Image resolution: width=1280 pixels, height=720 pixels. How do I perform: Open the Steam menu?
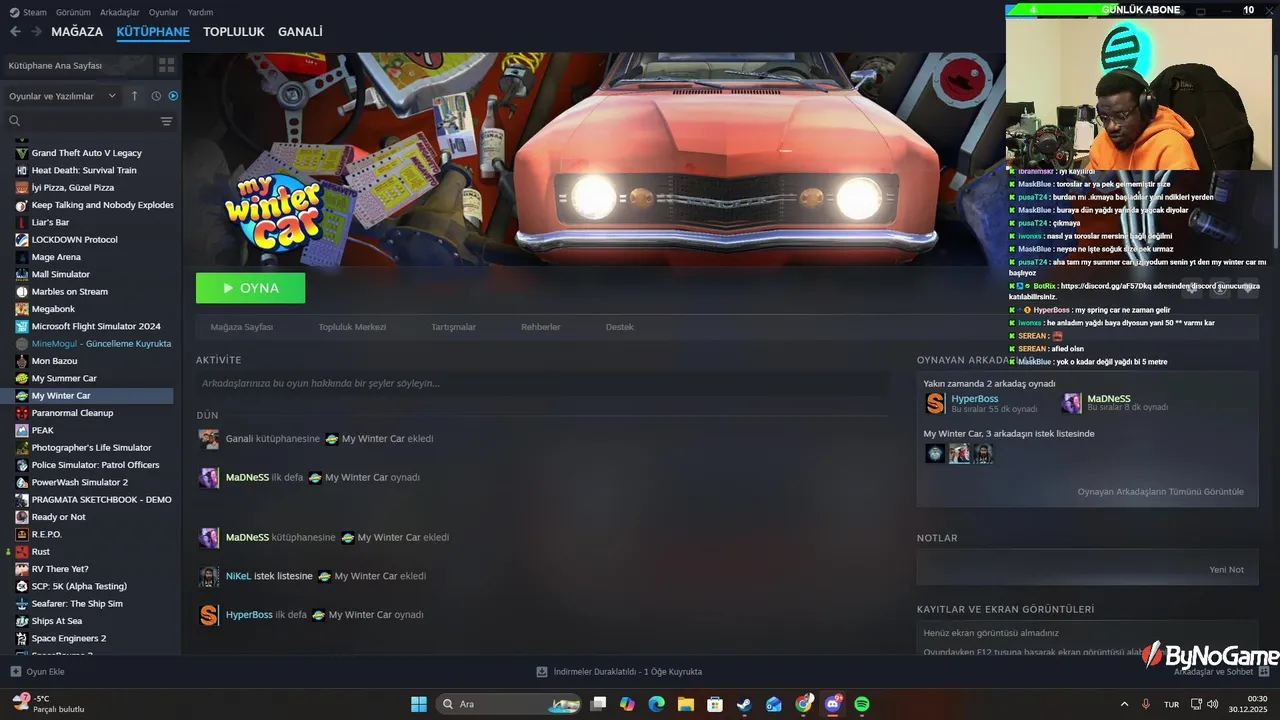[x=29, y=12]
